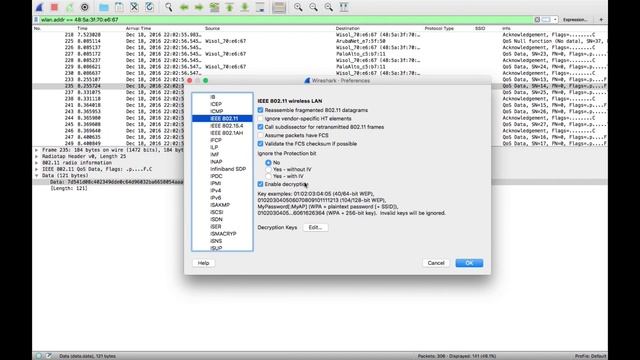Close the capture file

[x=134, y=7]
